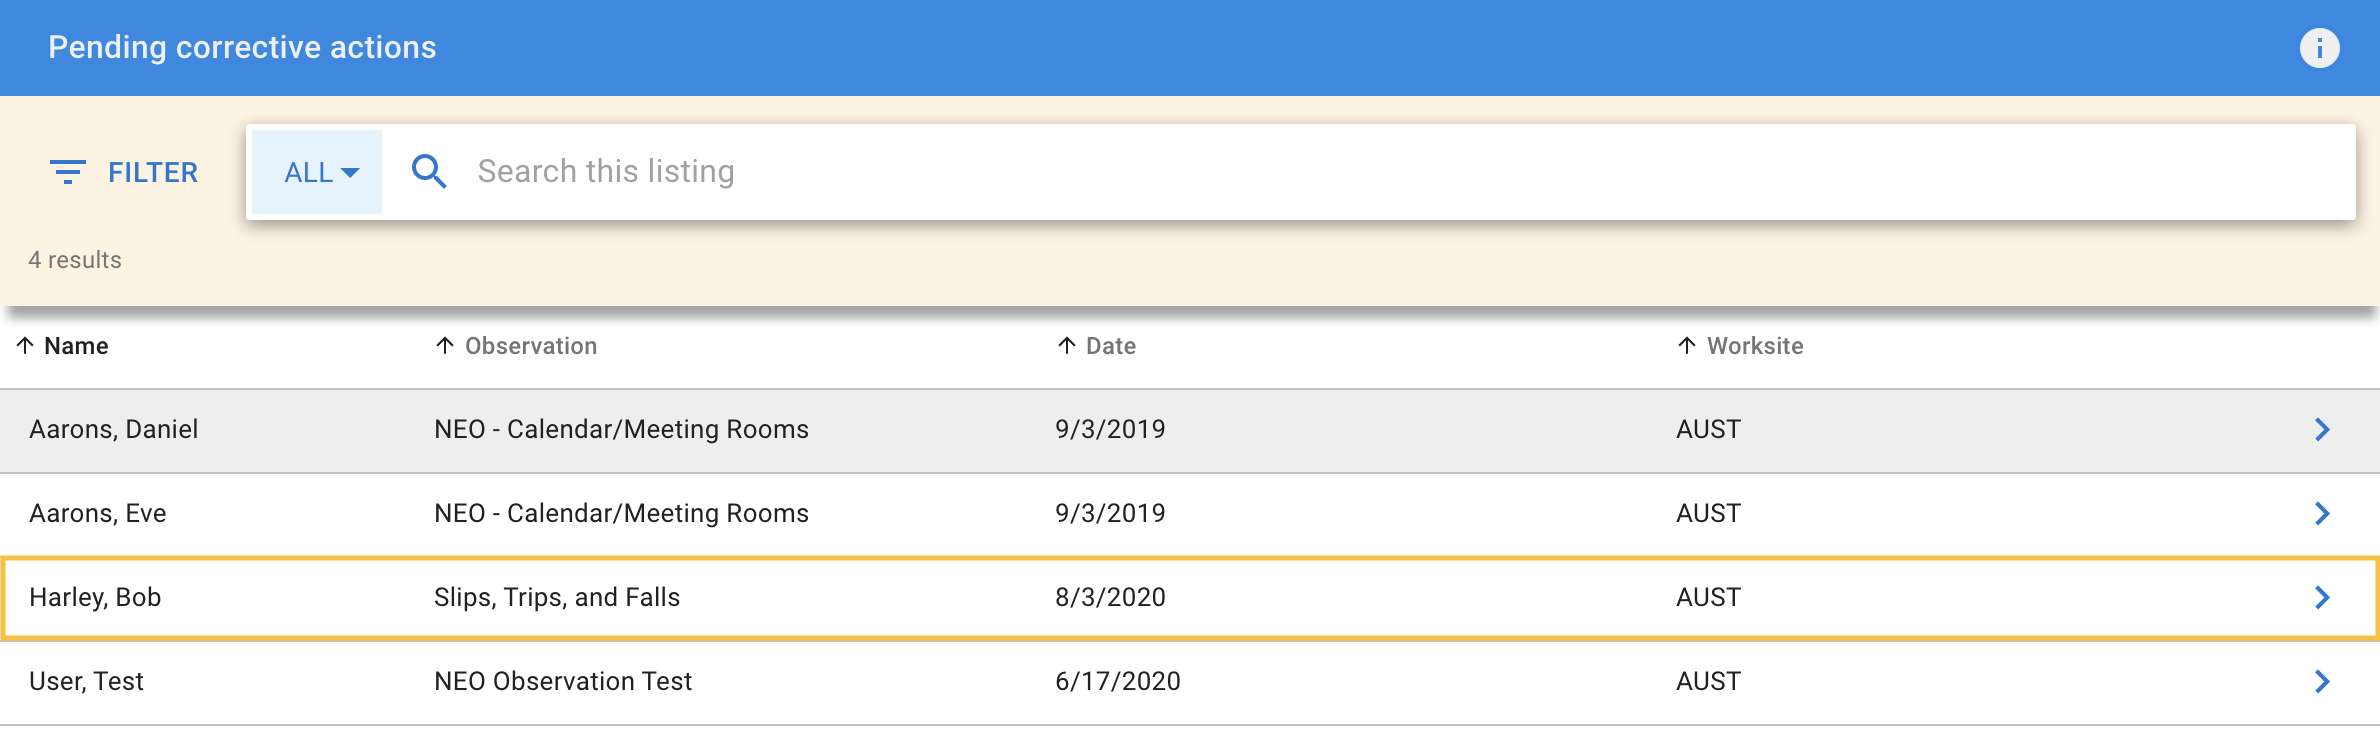Click the sort arrow beside Observation
2380x730 pixels.
(445, 346)
